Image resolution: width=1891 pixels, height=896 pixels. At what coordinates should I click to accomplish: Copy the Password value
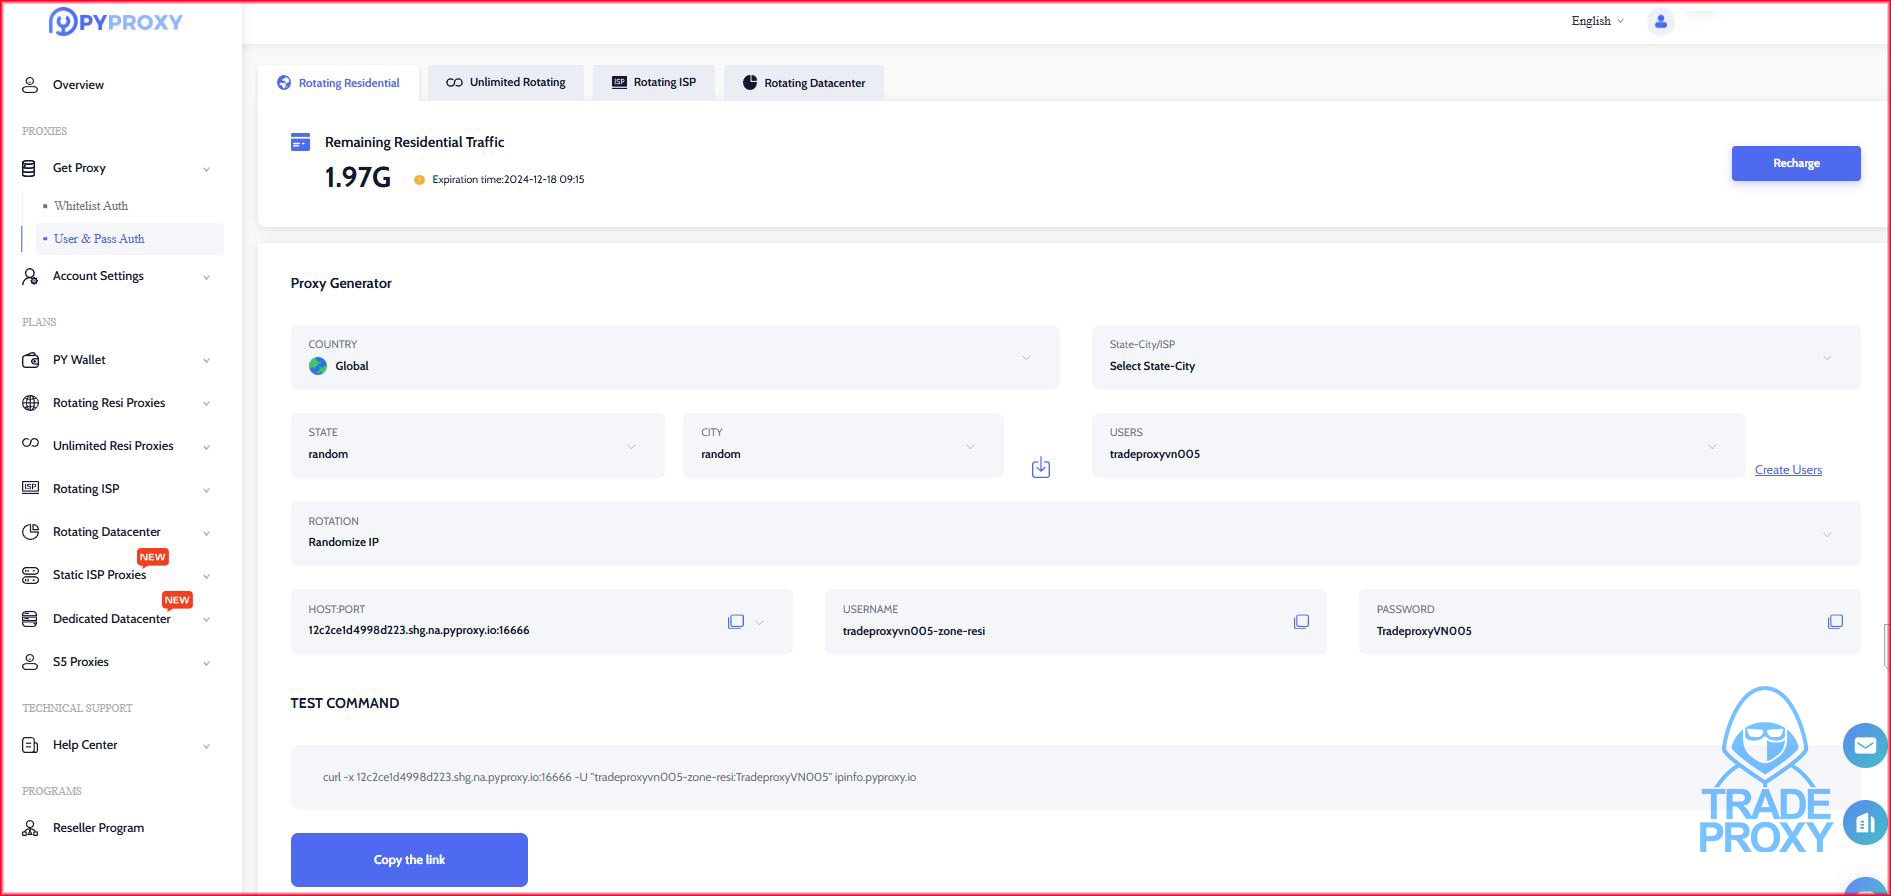pyautogui.click(x=1835, y=622)
